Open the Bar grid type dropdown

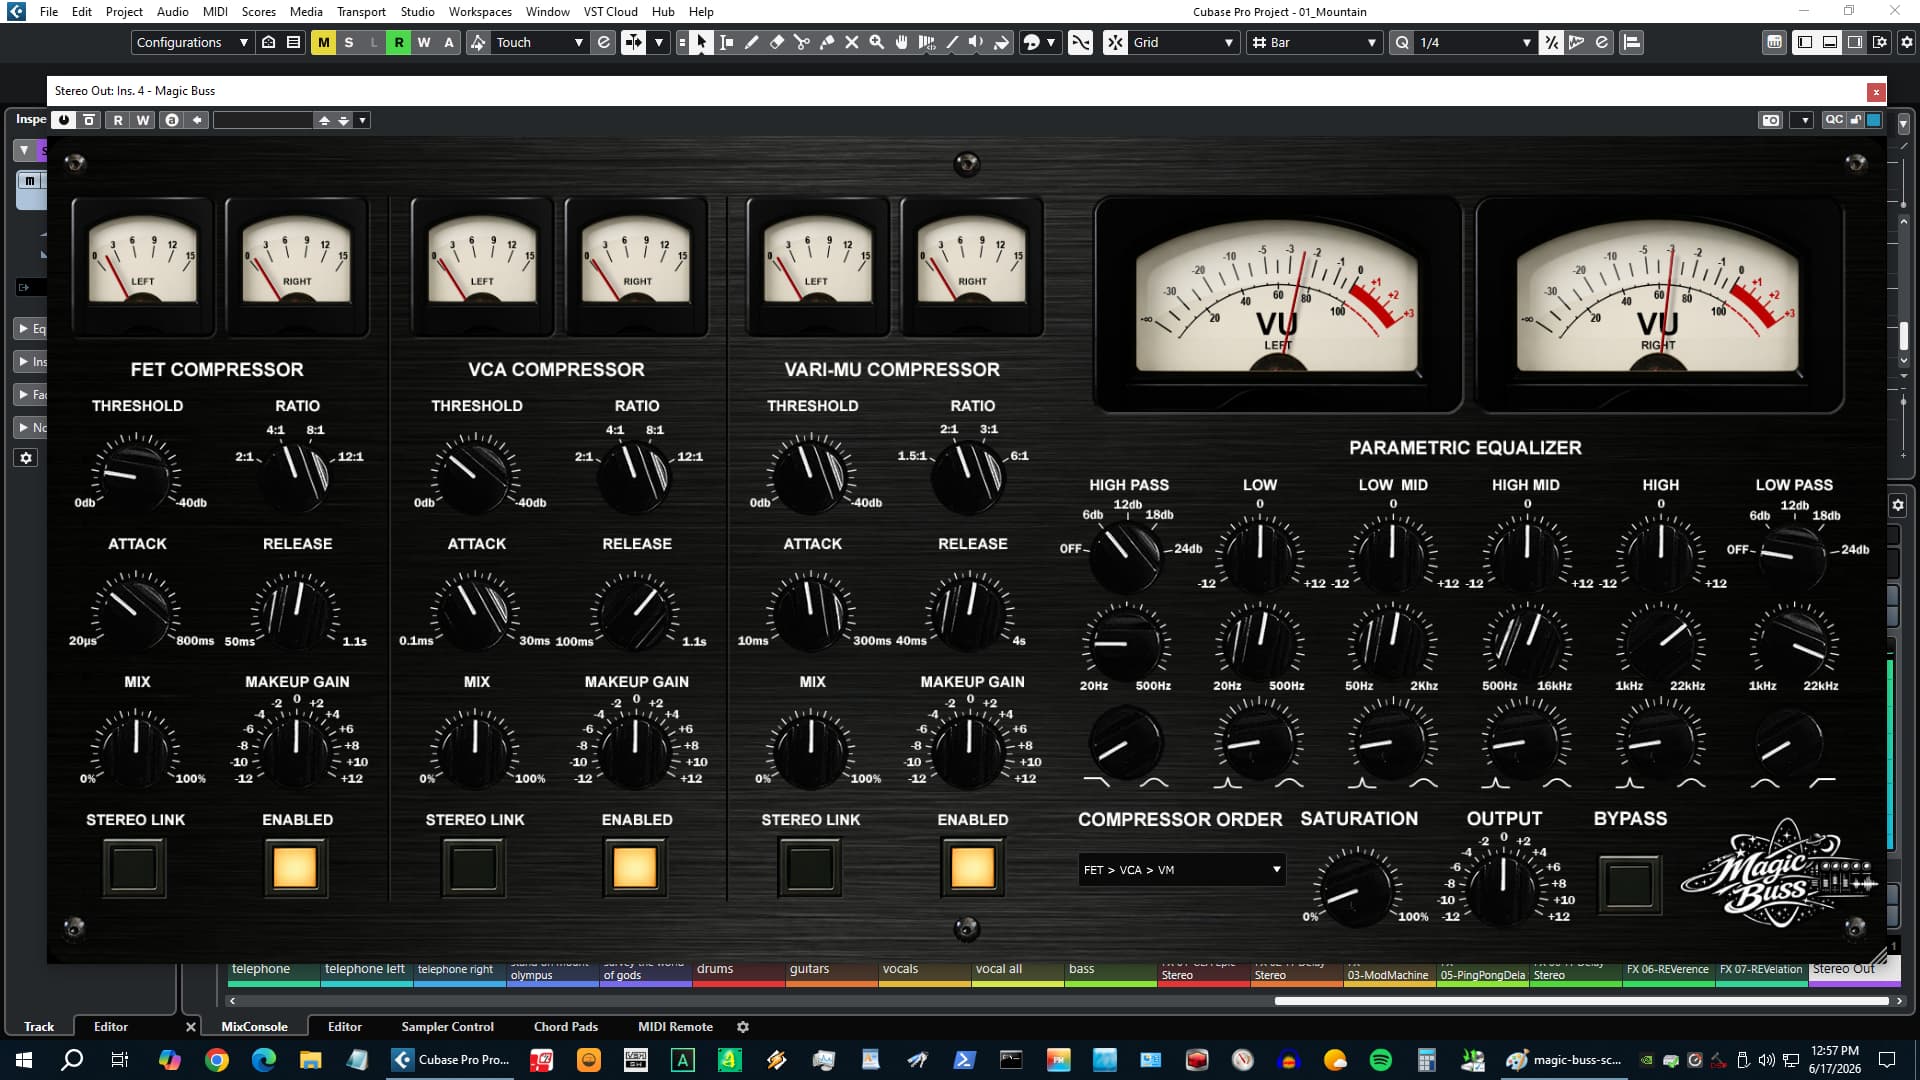click(1314, 42)
